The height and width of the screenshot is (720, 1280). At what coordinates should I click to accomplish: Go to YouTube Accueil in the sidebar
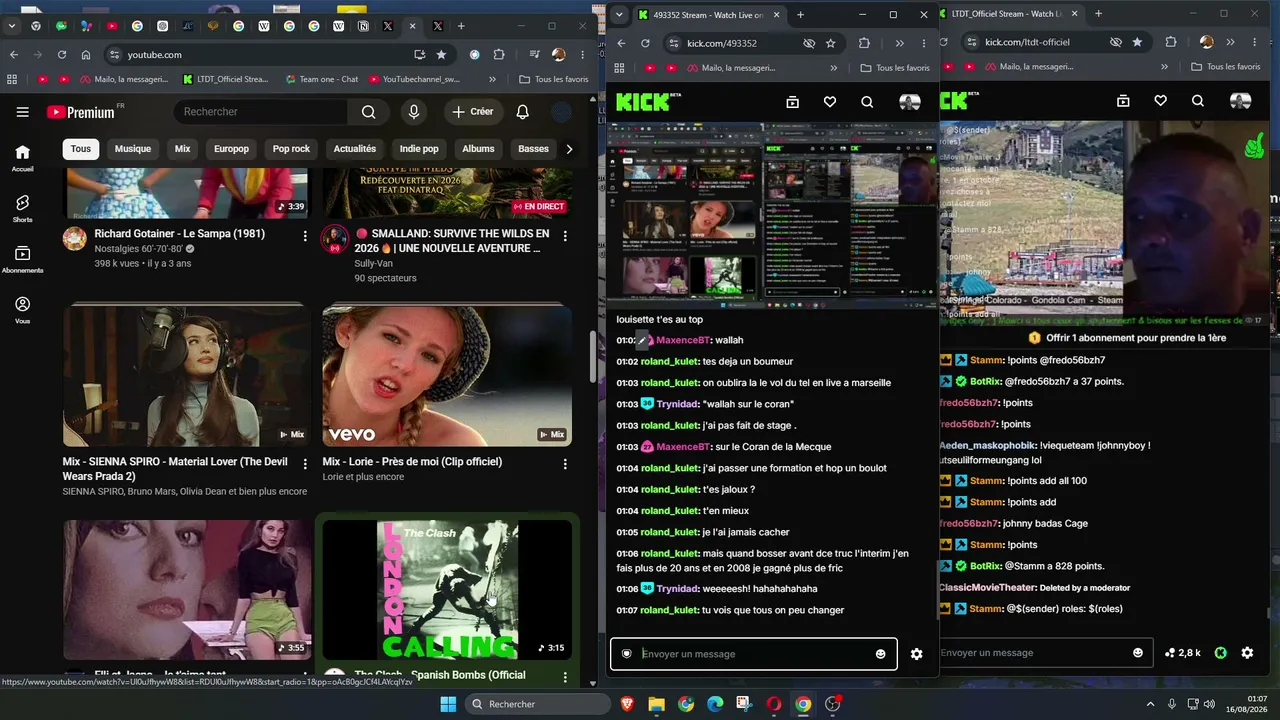point(22,158)
